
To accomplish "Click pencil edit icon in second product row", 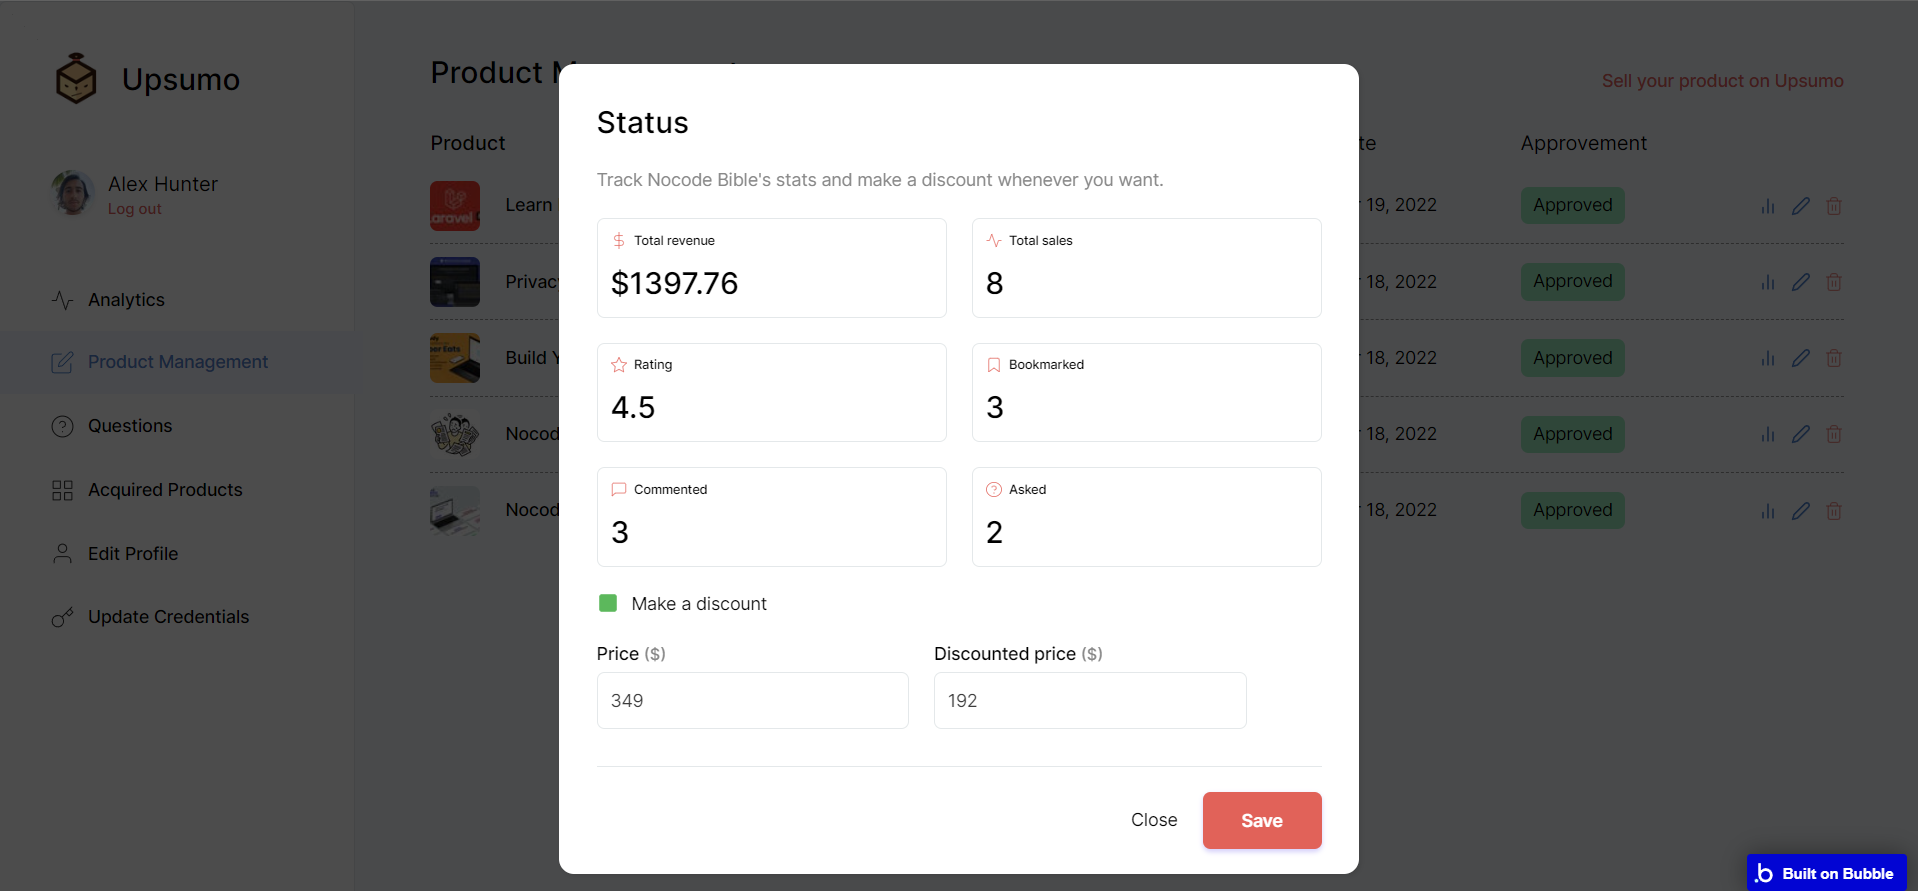I will pyautogui.click(x=1801, y=282).
